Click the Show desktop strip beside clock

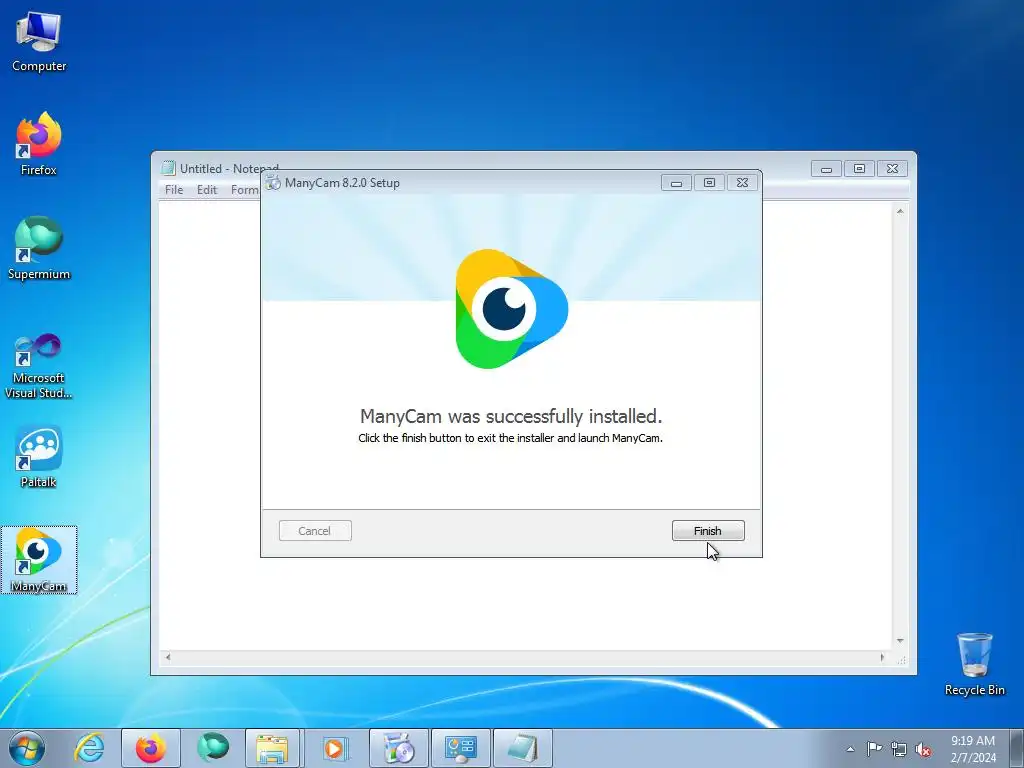1017,748
